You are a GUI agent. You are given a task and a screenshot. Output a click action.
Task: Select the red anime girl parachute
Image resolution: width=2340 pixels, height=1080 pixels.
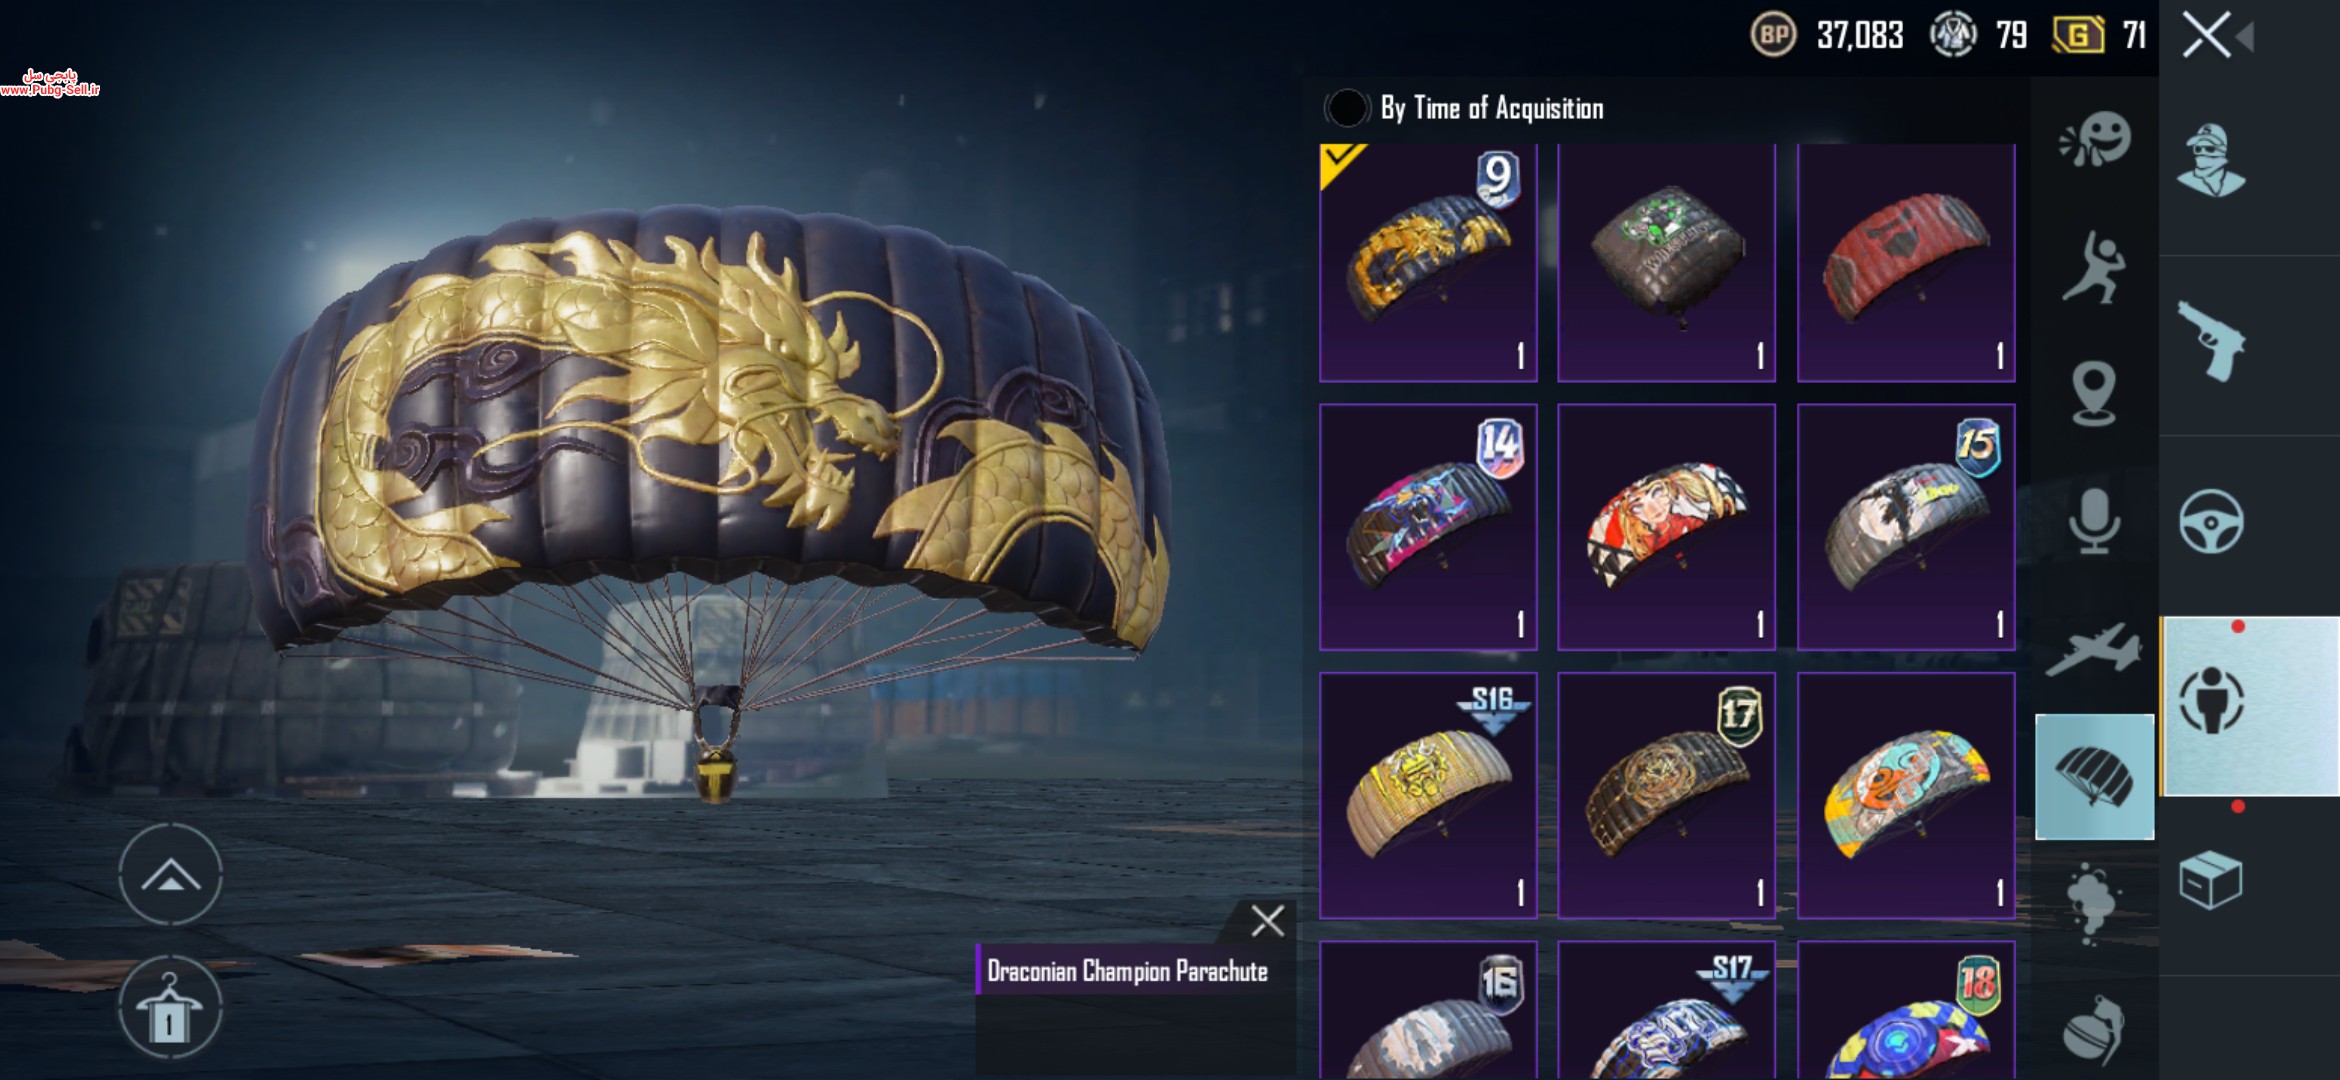point(1667,527)
